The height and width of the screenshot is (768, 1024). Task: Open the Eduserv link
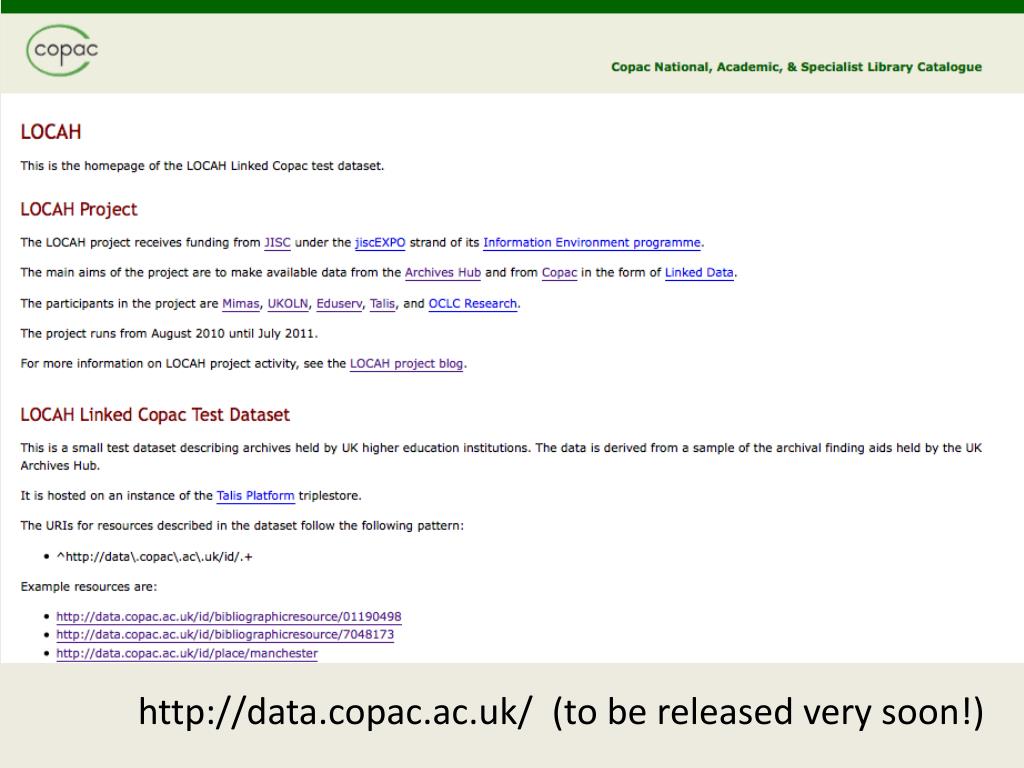click(x=340, y=304)
